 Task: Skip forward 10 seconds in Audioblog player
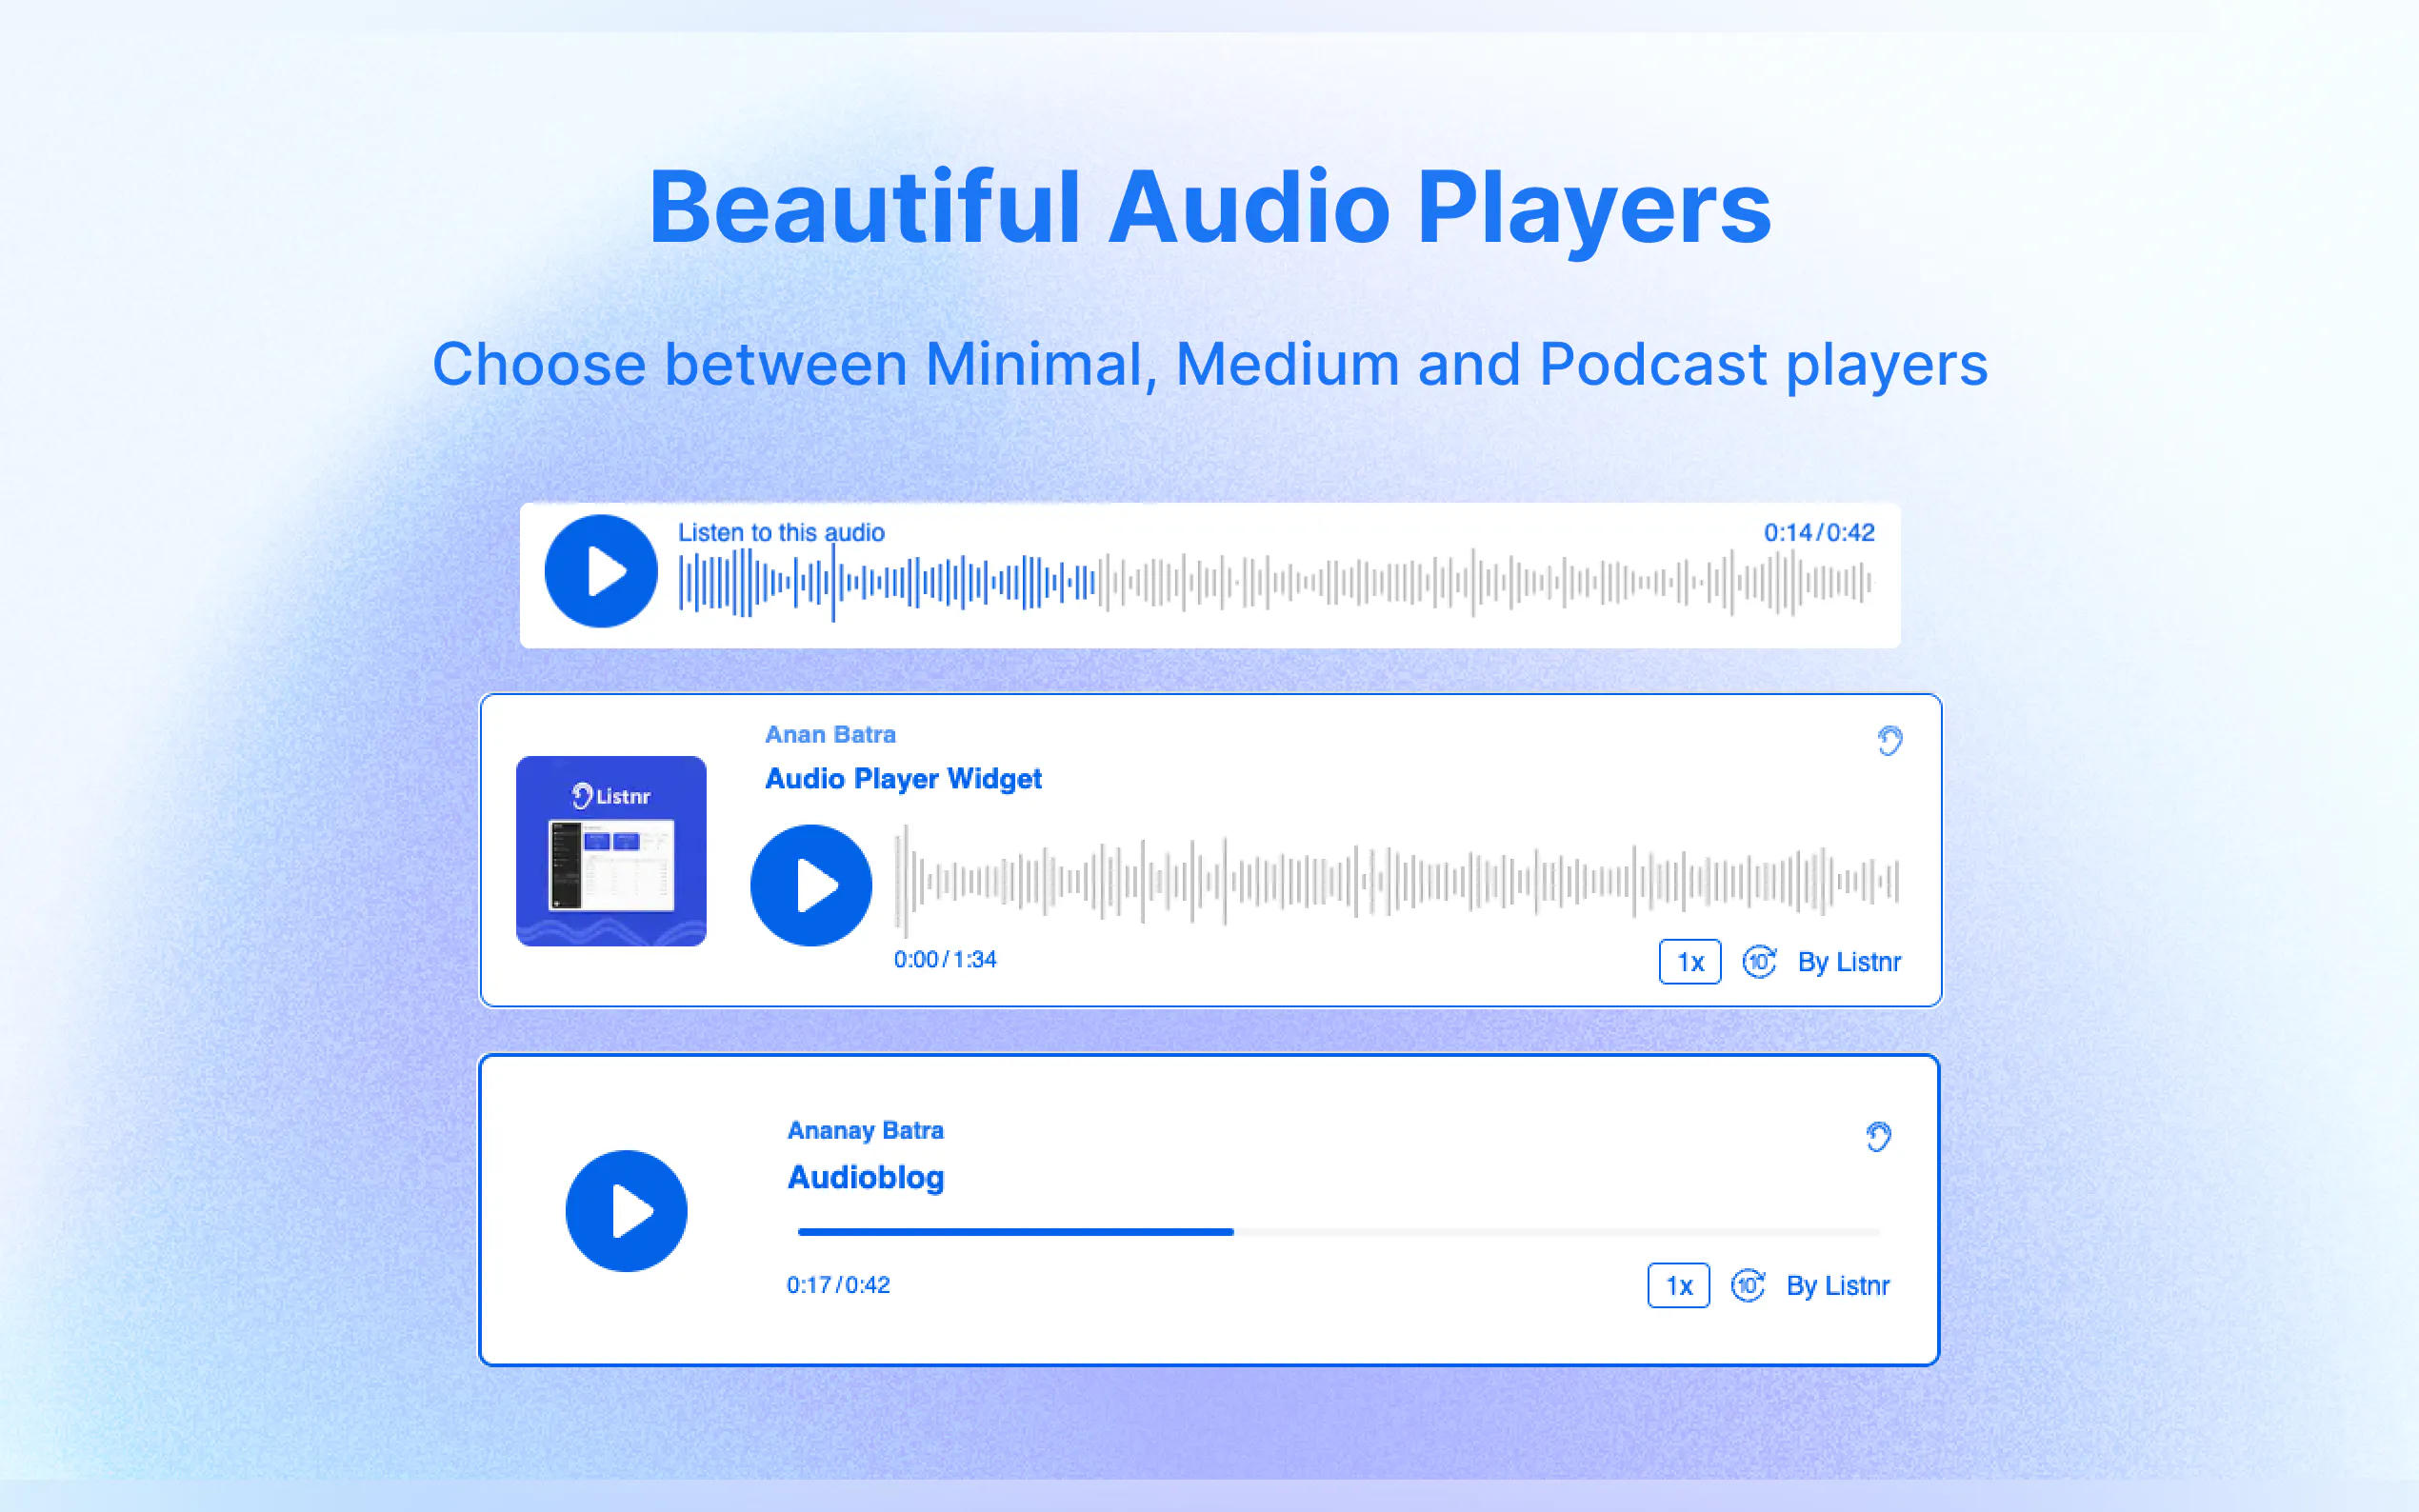pos(1748,1285)
